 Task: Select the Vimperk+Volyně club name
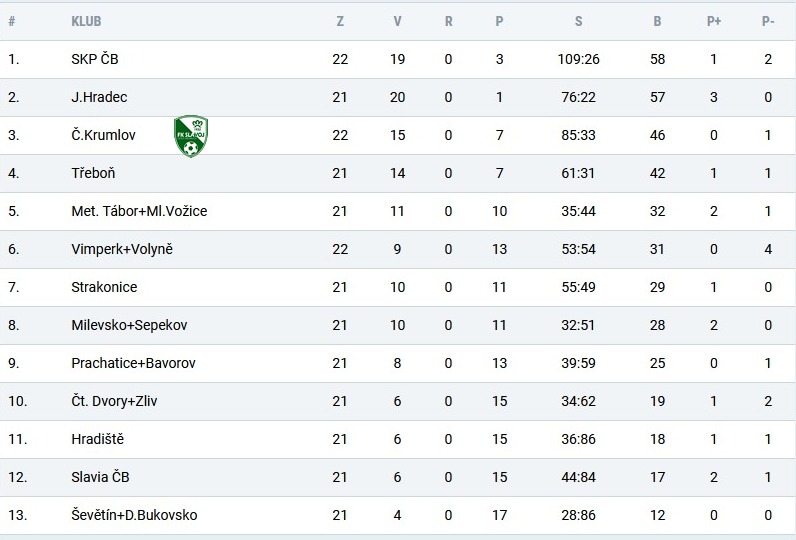pos(122,249)
